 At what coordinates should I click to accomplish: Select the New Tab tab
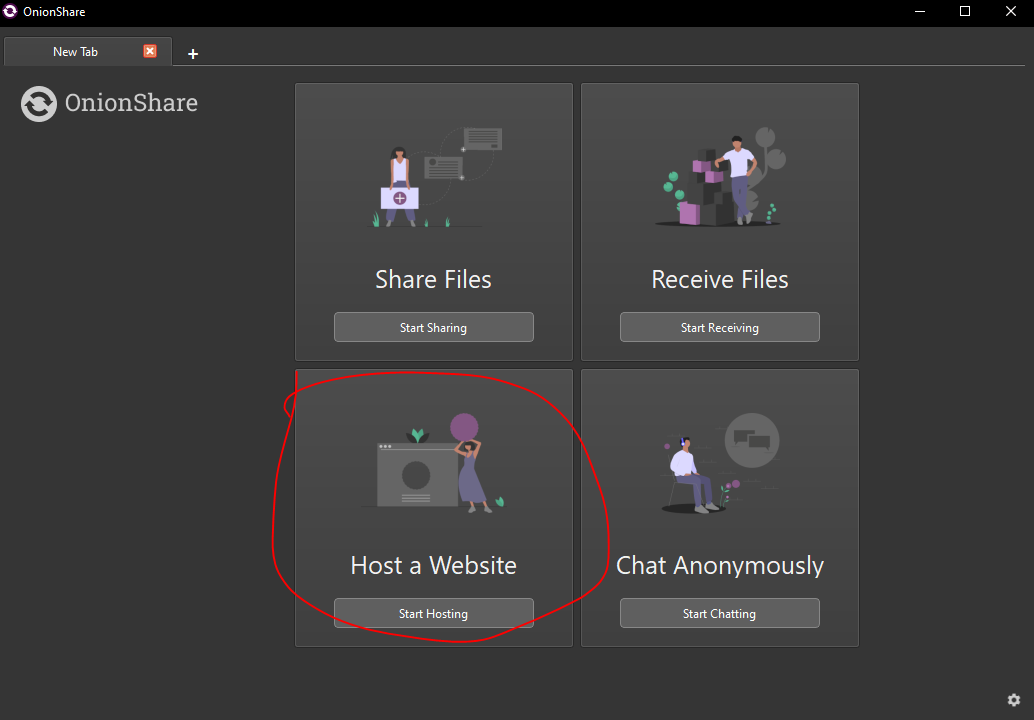pyautogui.click(x=88, y=51)
